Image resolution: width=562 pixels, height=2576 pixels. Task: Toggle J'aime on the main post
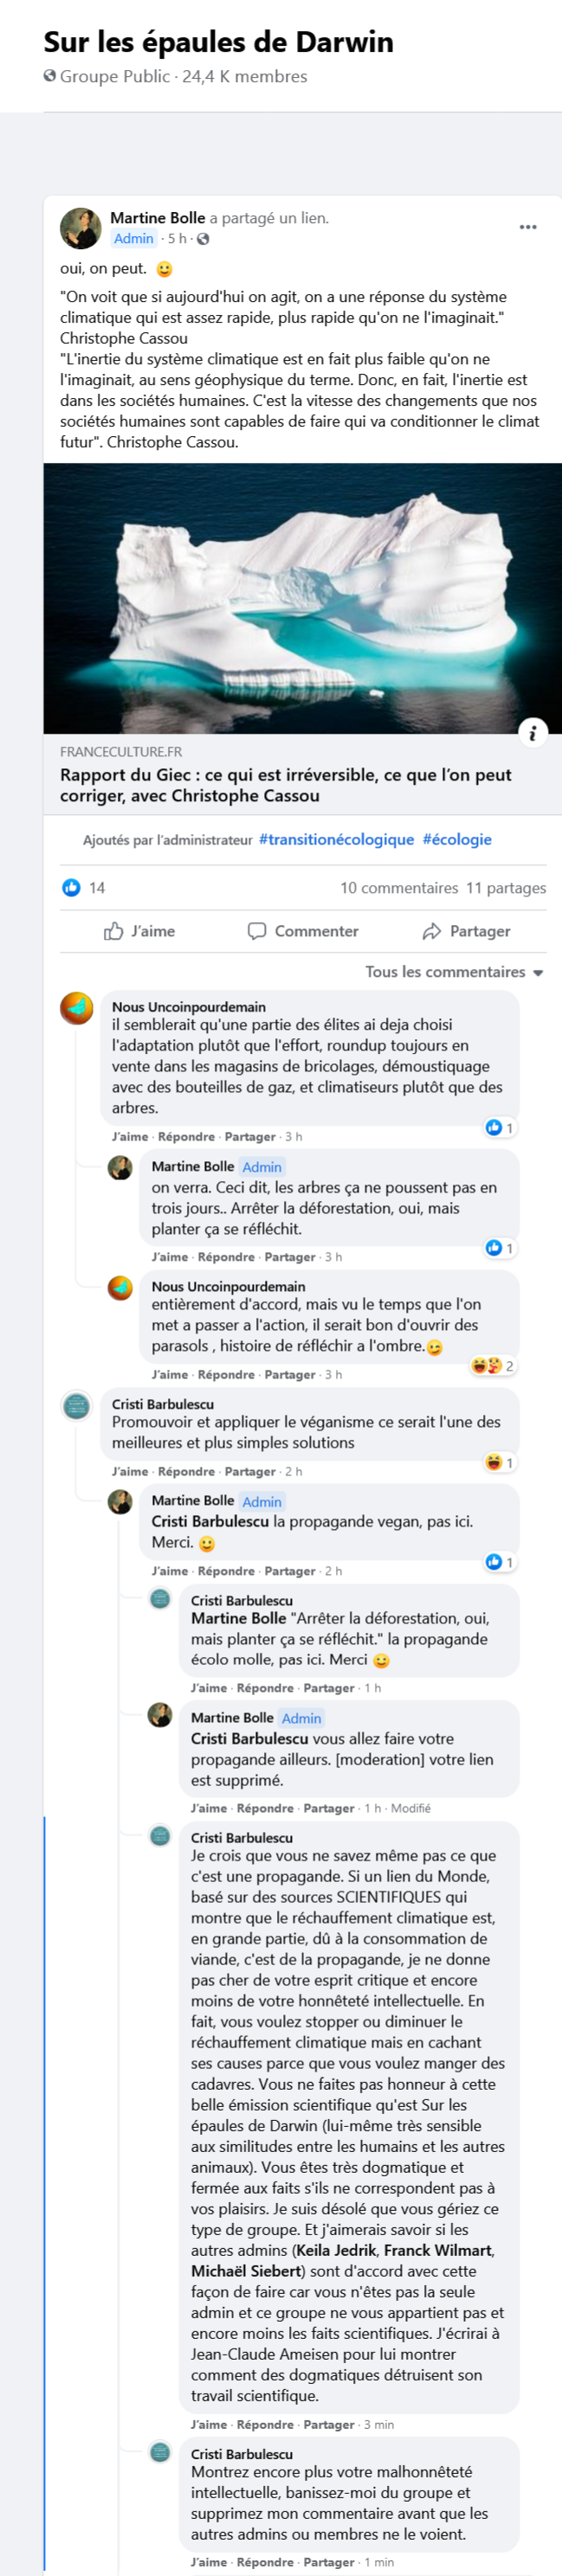[140, 931]
